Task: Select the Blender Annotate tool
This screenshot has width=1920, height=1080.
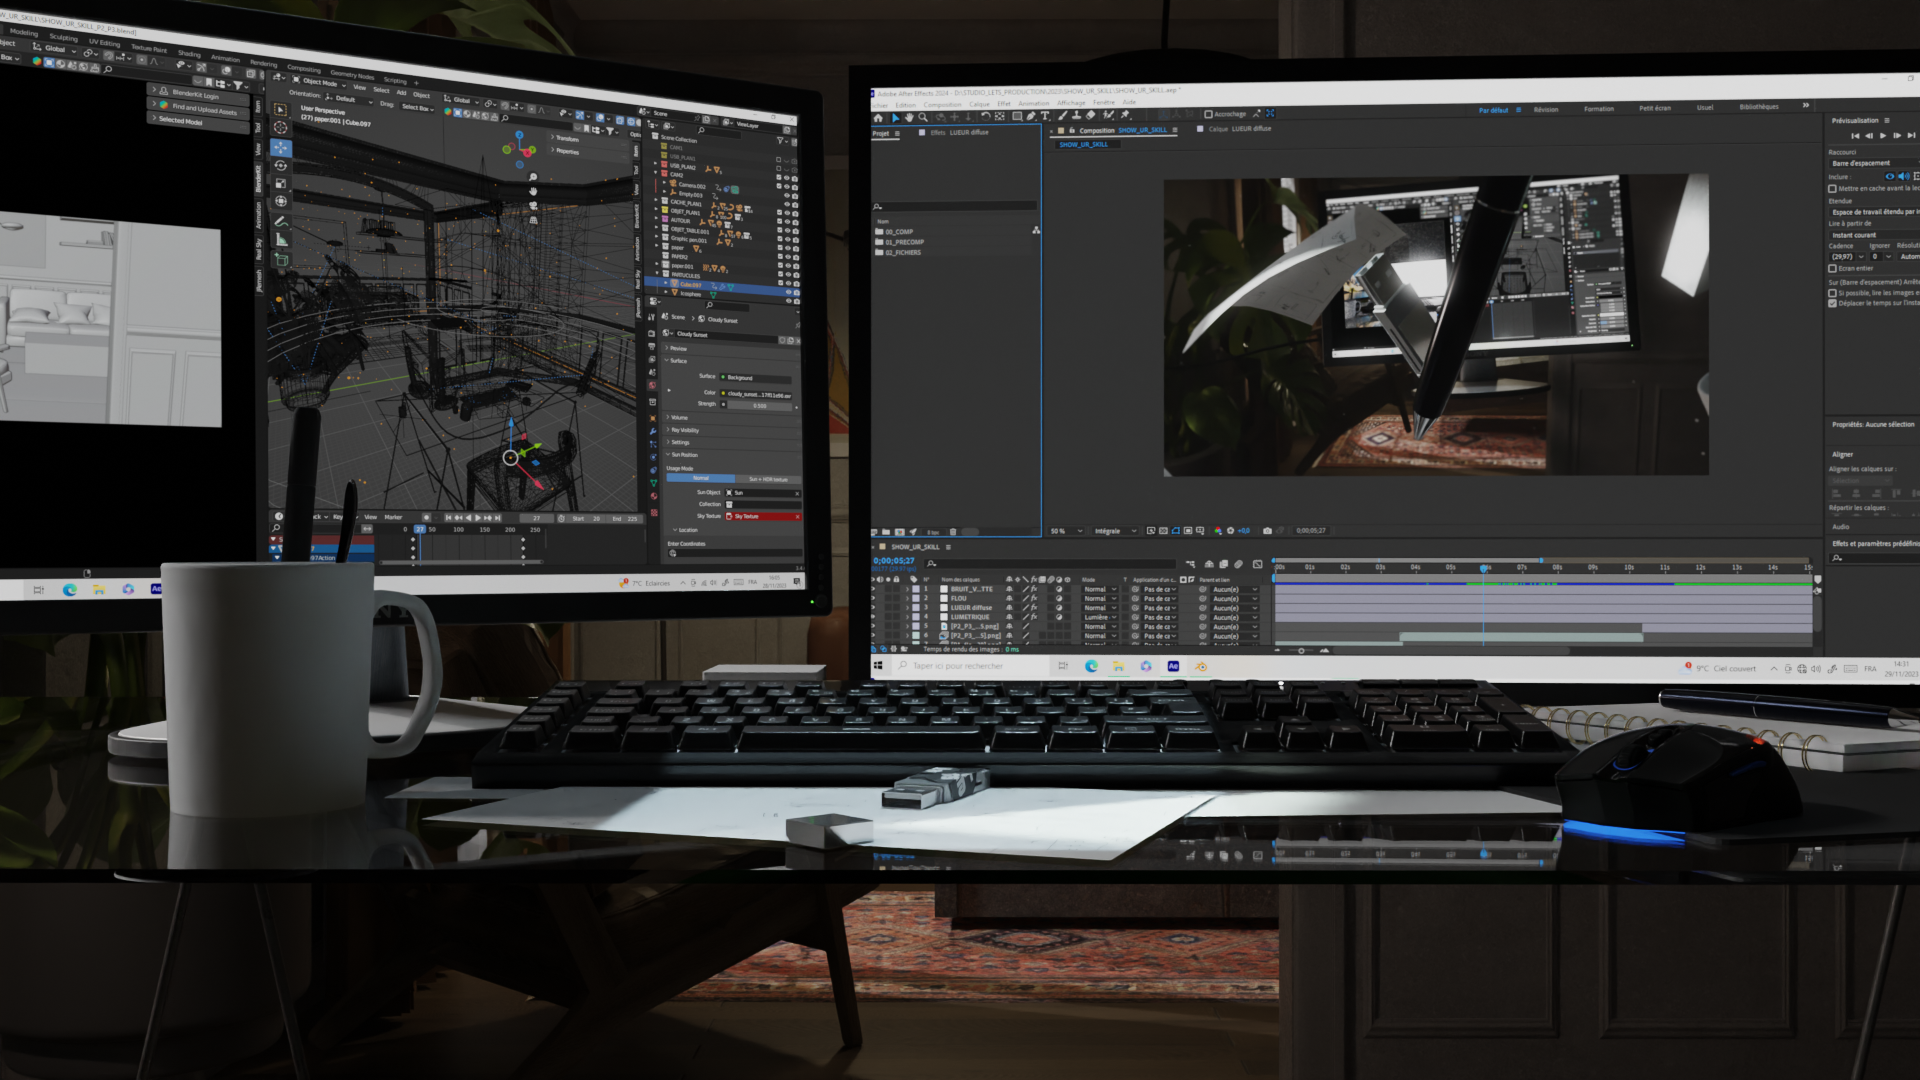Action: click(280, 222)
